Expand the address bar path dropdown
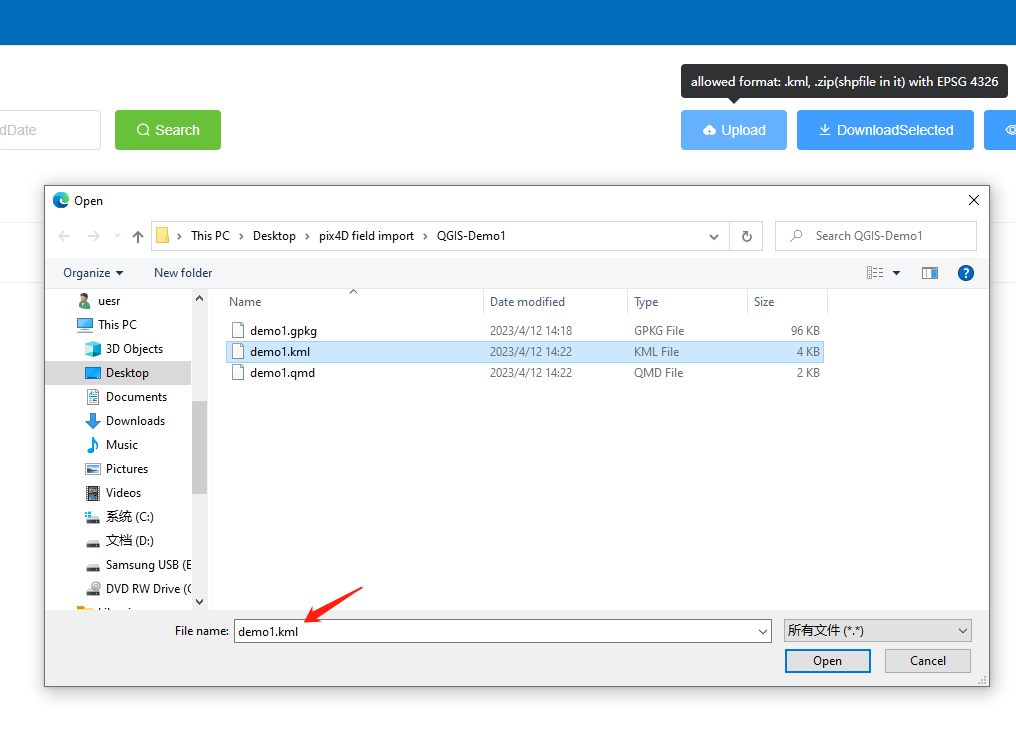Viewport: 1016px width, 734px height. pyautogui.click(x=714, y=237)
